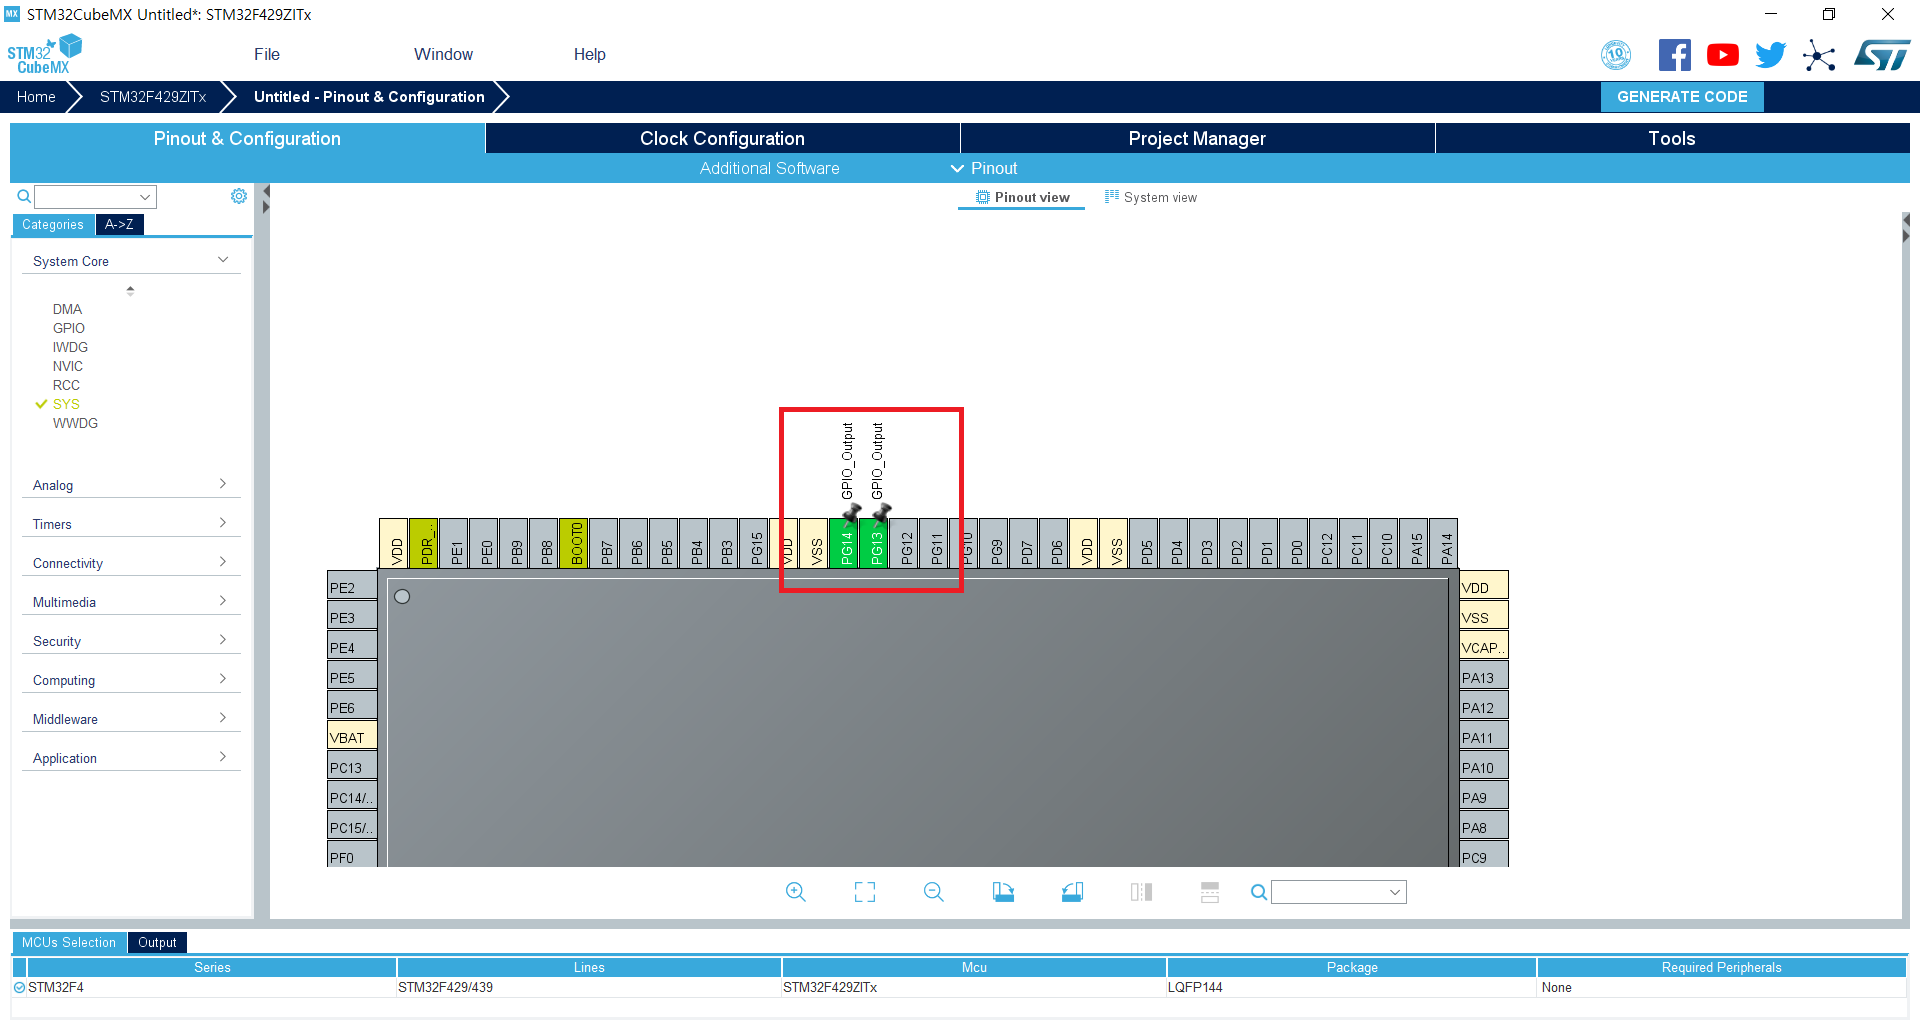1920x1030 pixels.
Task: Click the PA13 pin on right side
Action: [1484, 677]
